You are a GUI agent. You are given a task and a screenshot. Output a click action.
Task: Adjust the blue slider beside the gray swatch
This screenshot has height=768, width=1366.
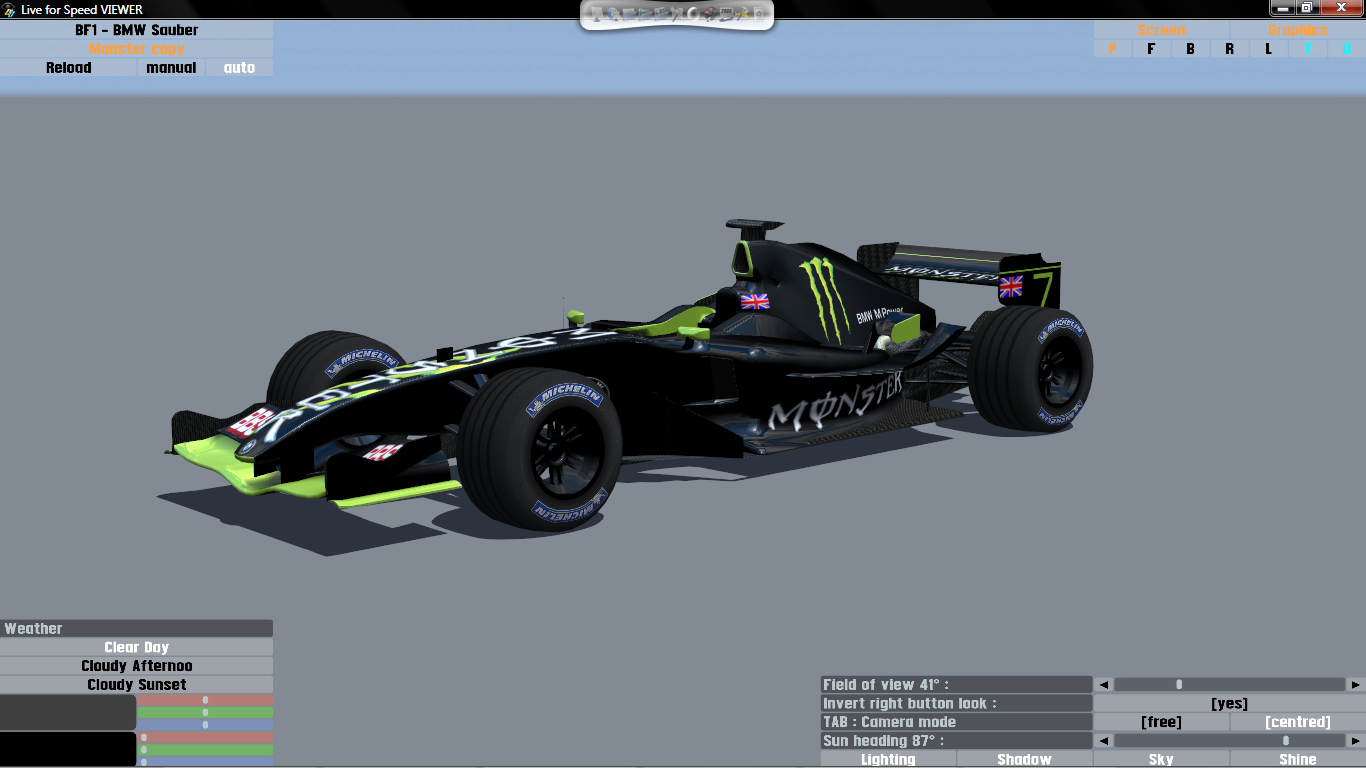pos(205,724)
